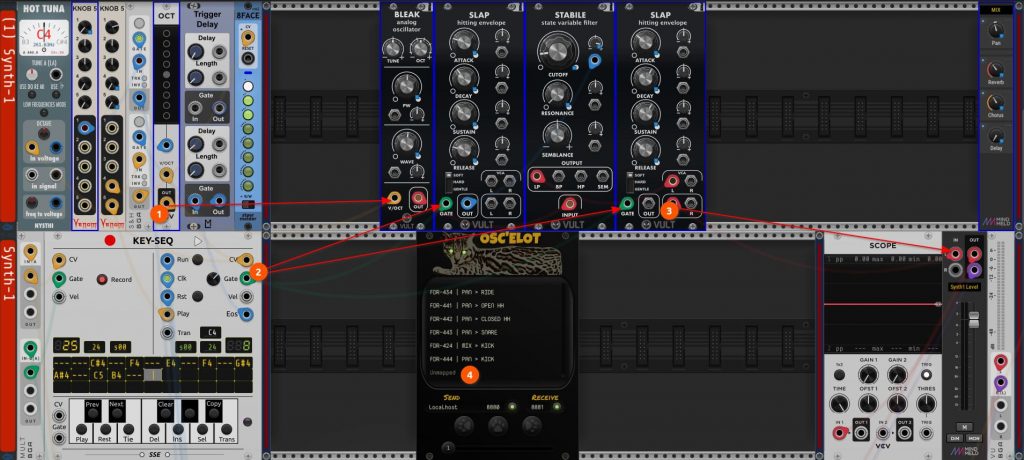The width and height of the screenshot is (1024, 460).
Task: Toggle the MON button on the mixer
Action: 974,438
